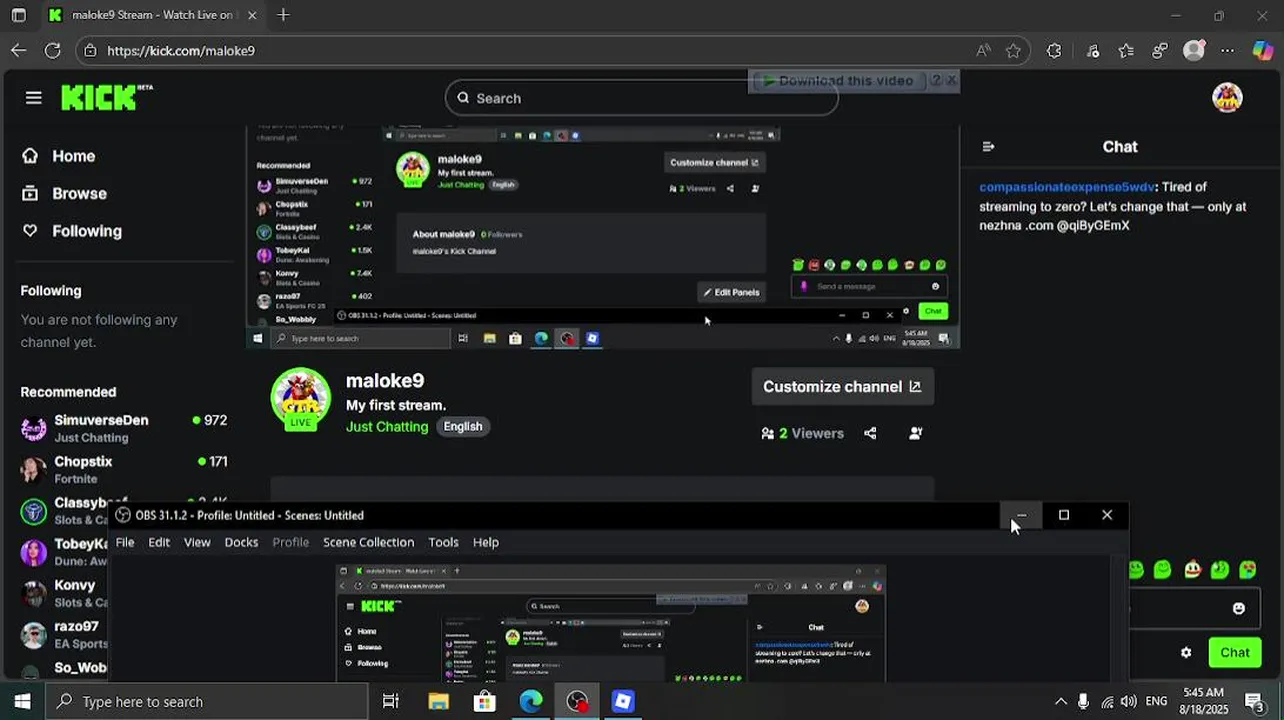The image size is (1284, 720).
Task: Open OBS Edit menu
Action: pos(159,542)
